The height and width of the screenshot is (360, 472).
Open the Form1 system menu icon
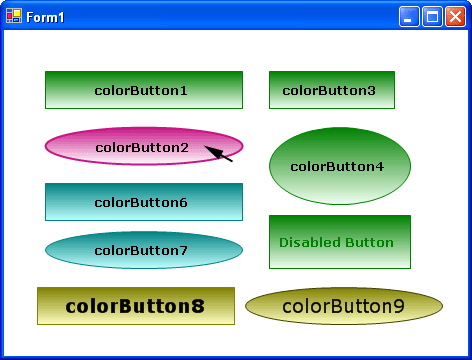pyautogui.click(x=14, y=16)
